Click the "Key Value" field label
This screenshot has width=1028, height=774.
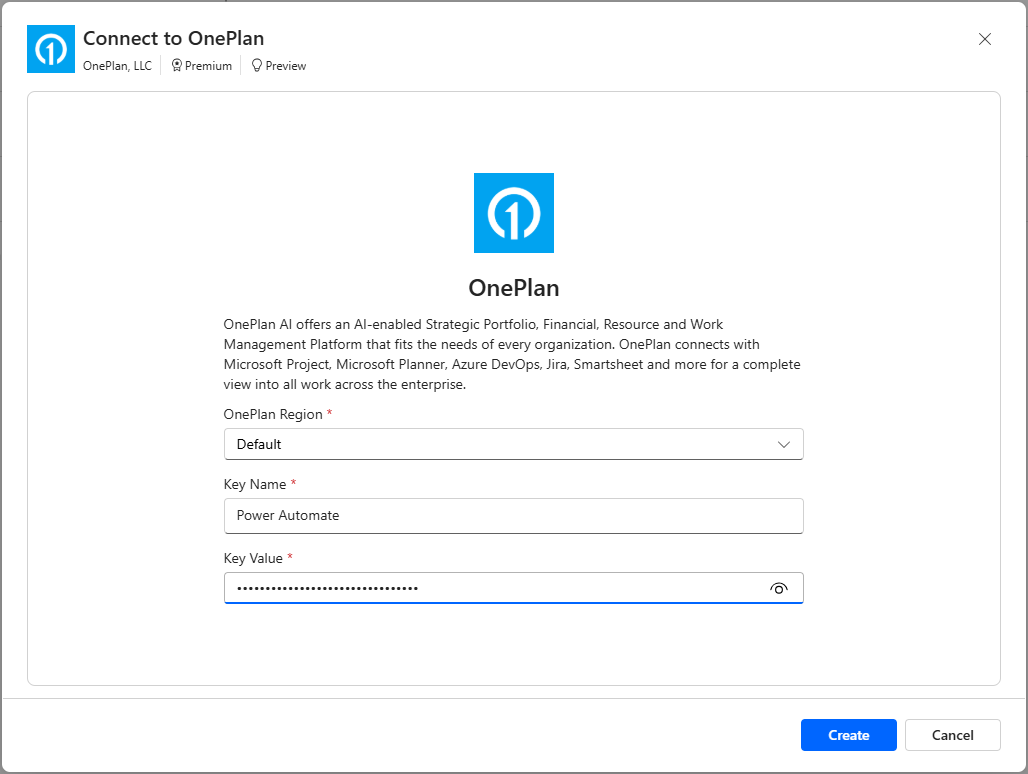coord(253,559)
